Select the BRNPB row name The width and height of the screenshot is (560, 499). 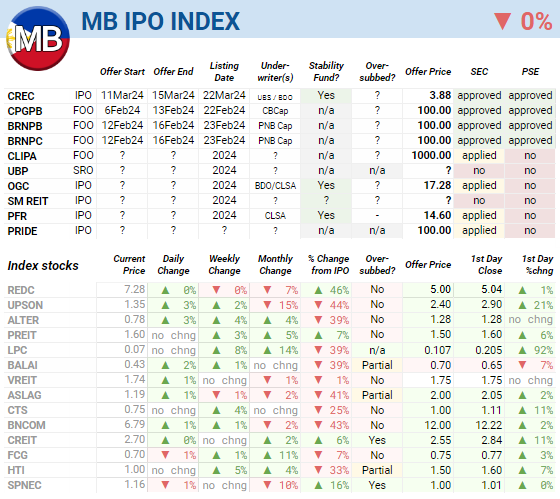(25, 126)
